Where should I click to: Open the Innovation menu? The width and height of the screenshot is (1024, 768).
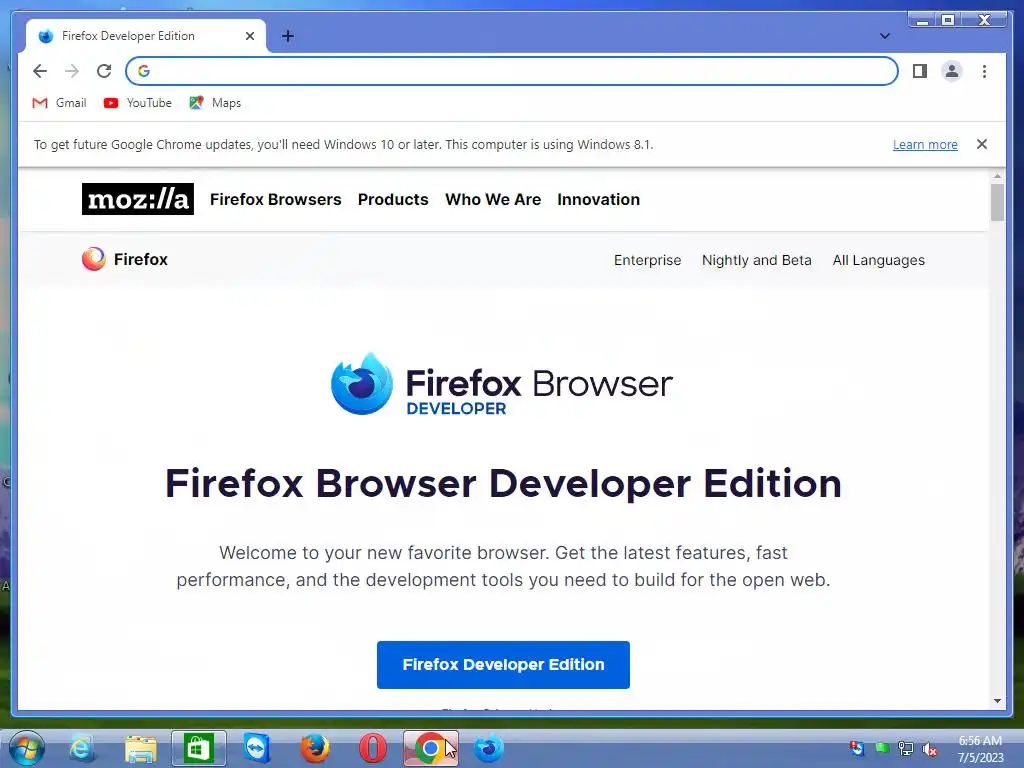click(598, 199)
